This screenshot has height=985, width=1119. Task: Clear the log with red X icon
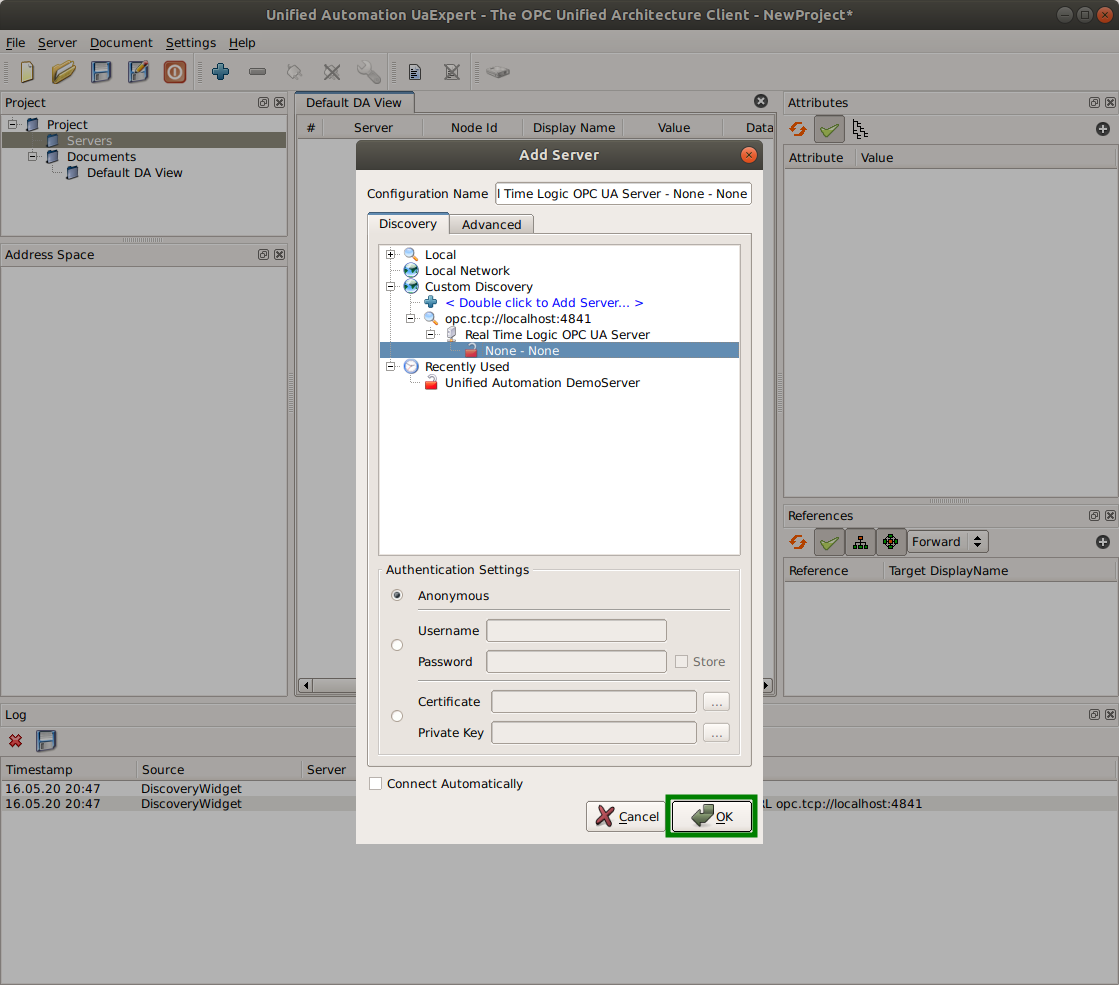tap(15, 741)
